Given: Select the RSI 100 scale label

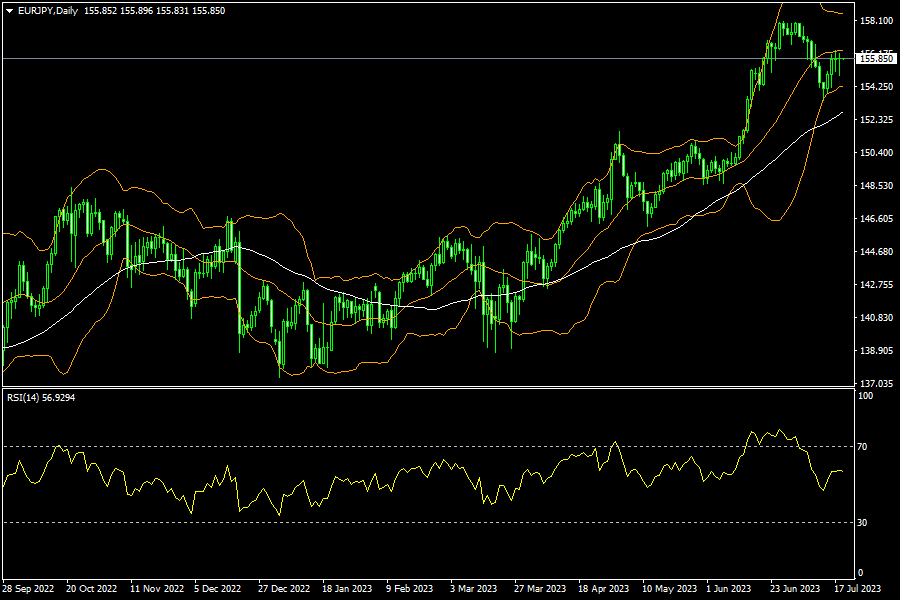Looking at the screenshot, I should click(866, 396).
